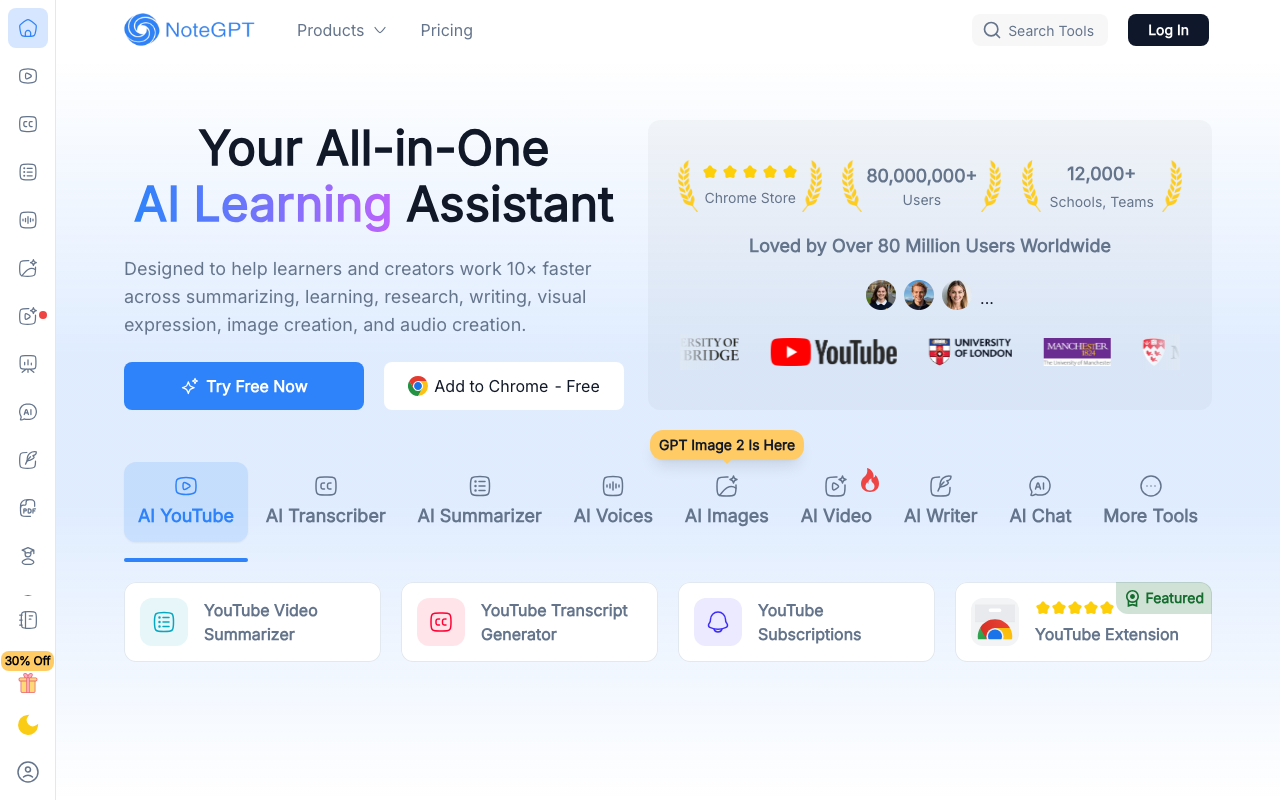This screenshot has height=800, width=1280.
Task: Open the sidebar graduation cap icon
Action: [x=28, y=556]
